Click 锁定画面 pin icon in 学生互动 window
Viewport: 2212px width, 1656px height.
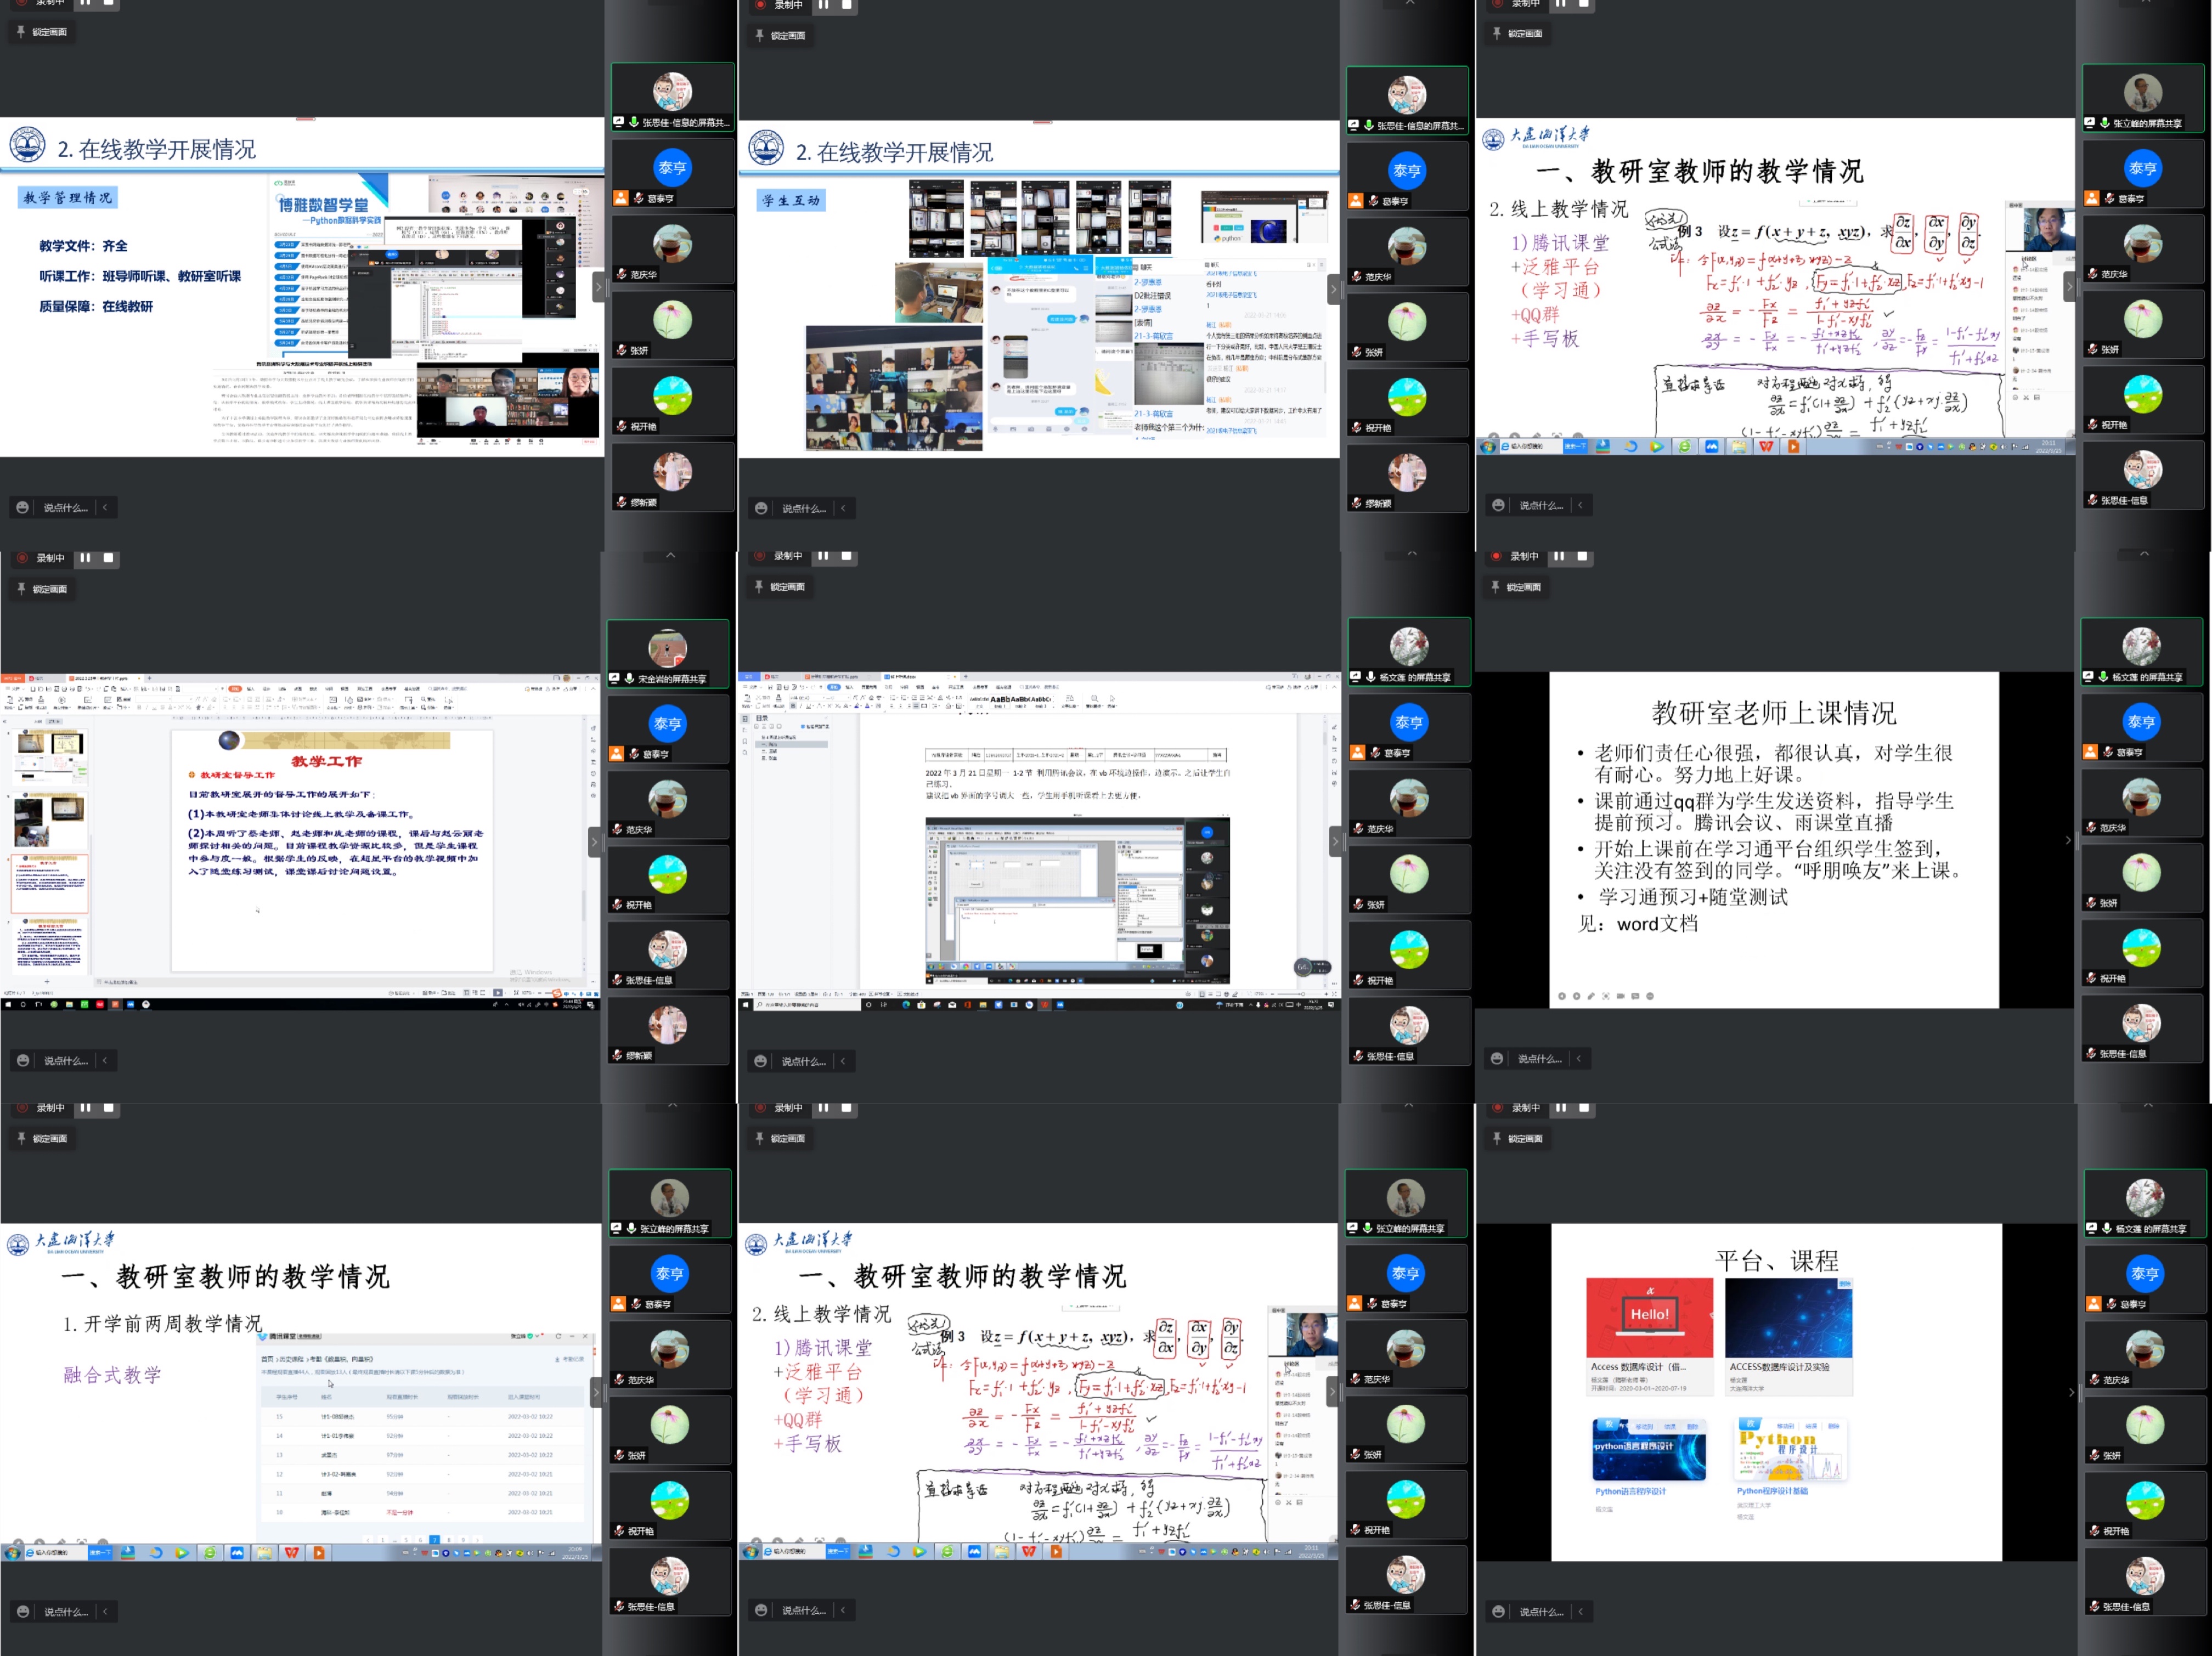pyautogui.click(x=759, y=36)
